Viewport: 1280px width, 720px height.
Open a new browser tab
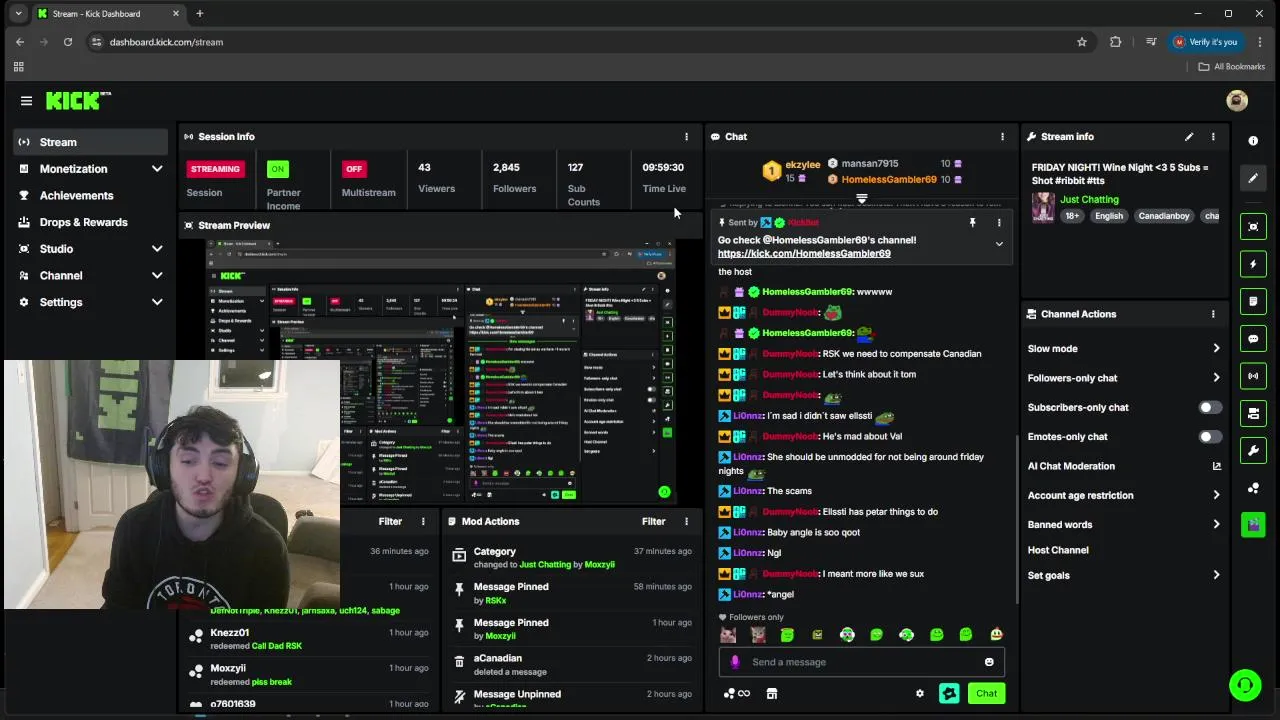click(199, 14)
